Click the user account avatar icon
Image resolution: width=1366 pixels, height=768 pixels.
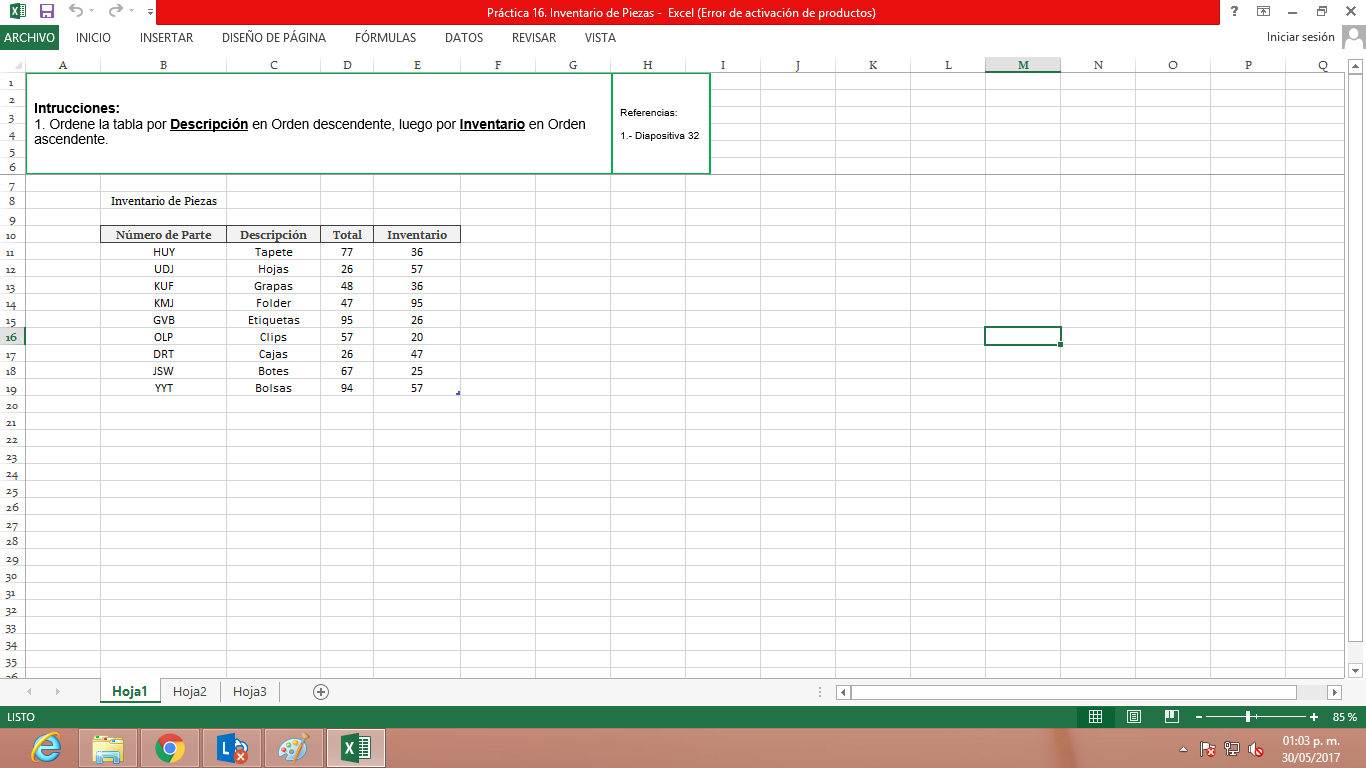tap(1353, 37)
